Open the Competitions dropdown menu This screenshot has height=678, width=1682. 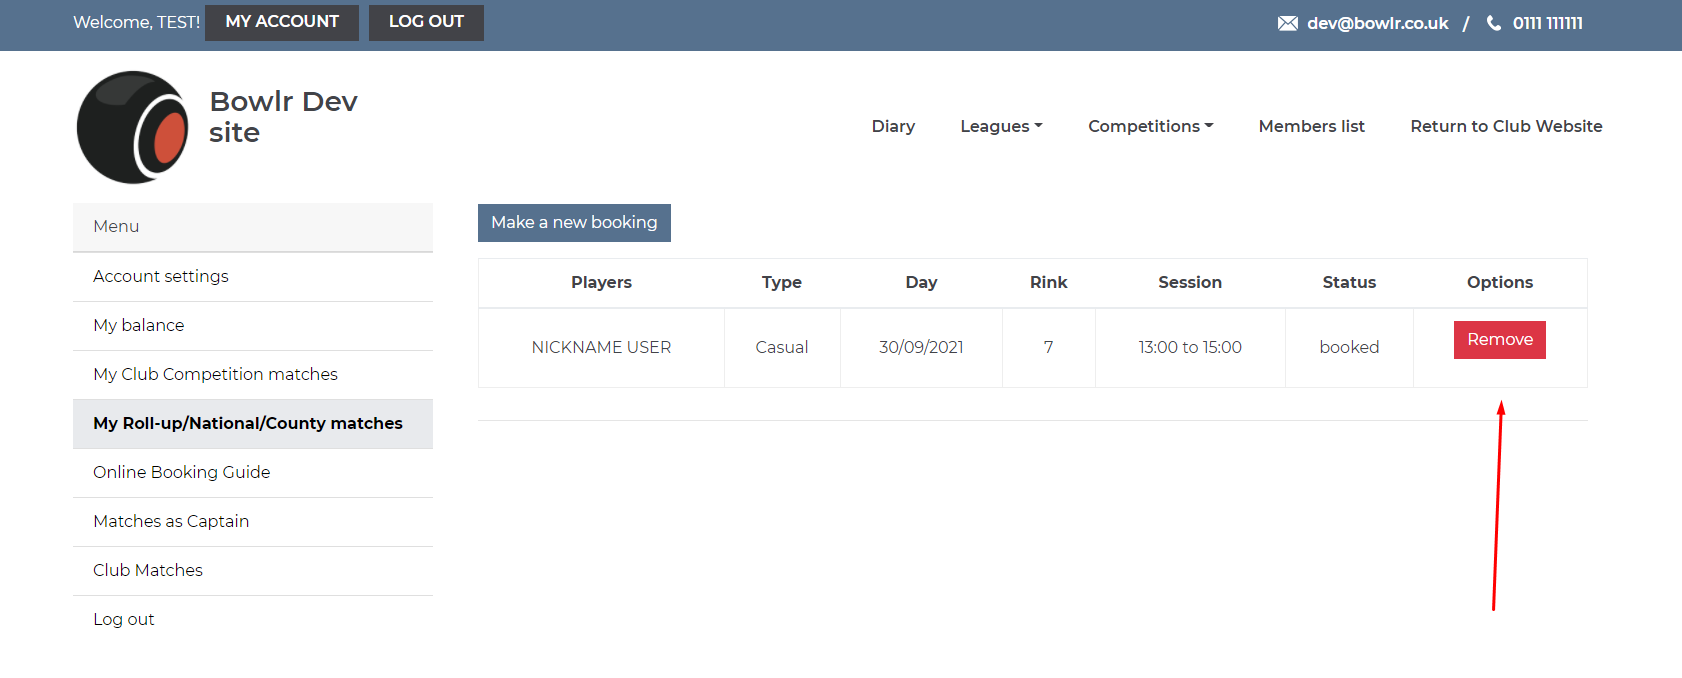[1150, 126]
